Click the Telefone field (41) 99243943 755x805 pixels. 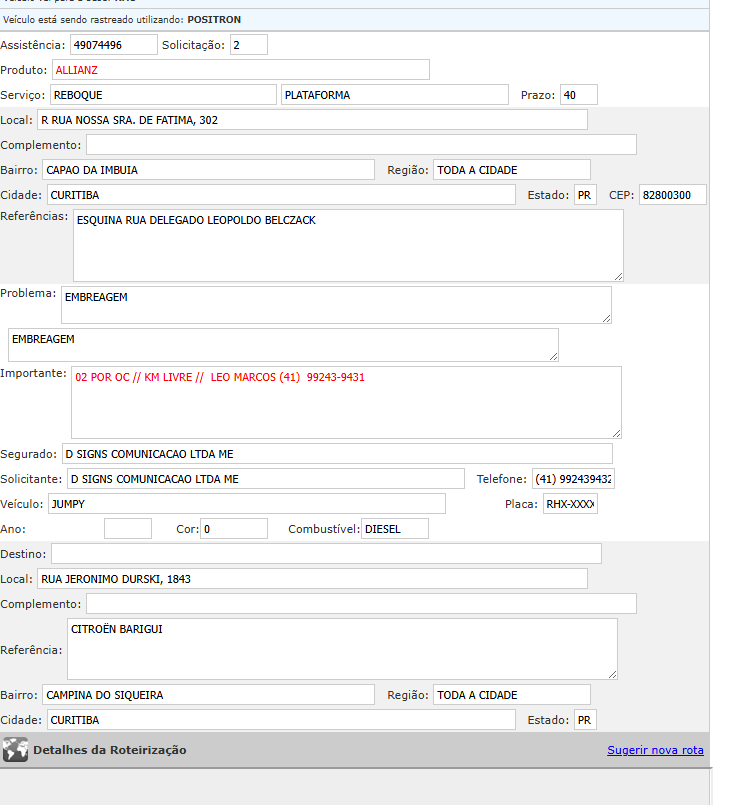[573, 479]
